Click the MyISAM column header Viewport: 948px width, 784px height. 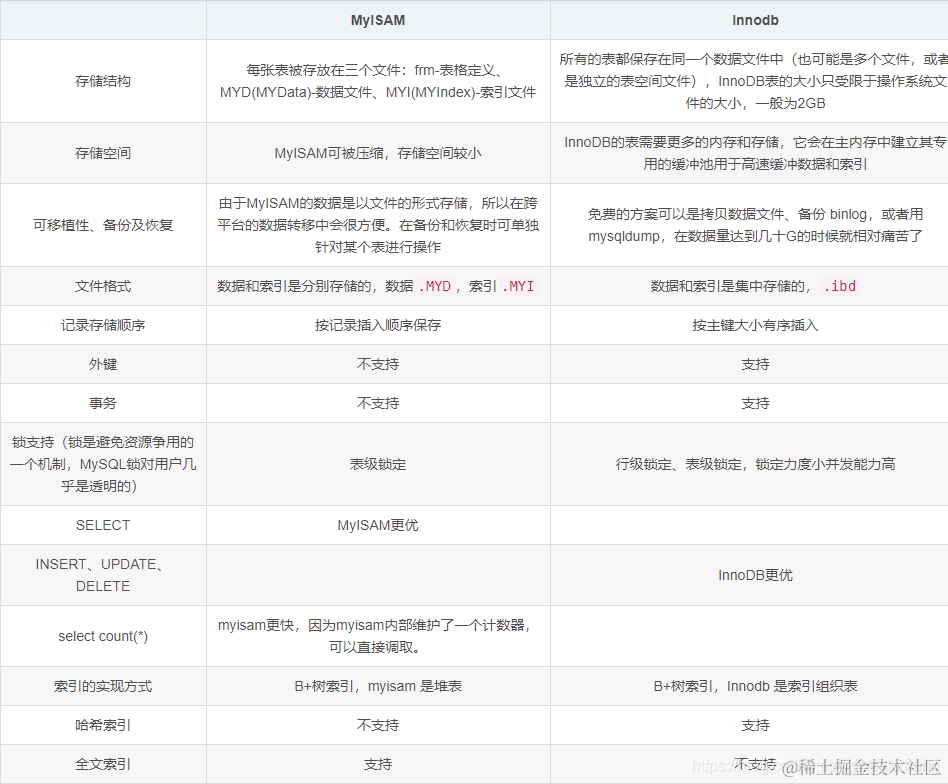pyautogui.click(x=378, y=21)
